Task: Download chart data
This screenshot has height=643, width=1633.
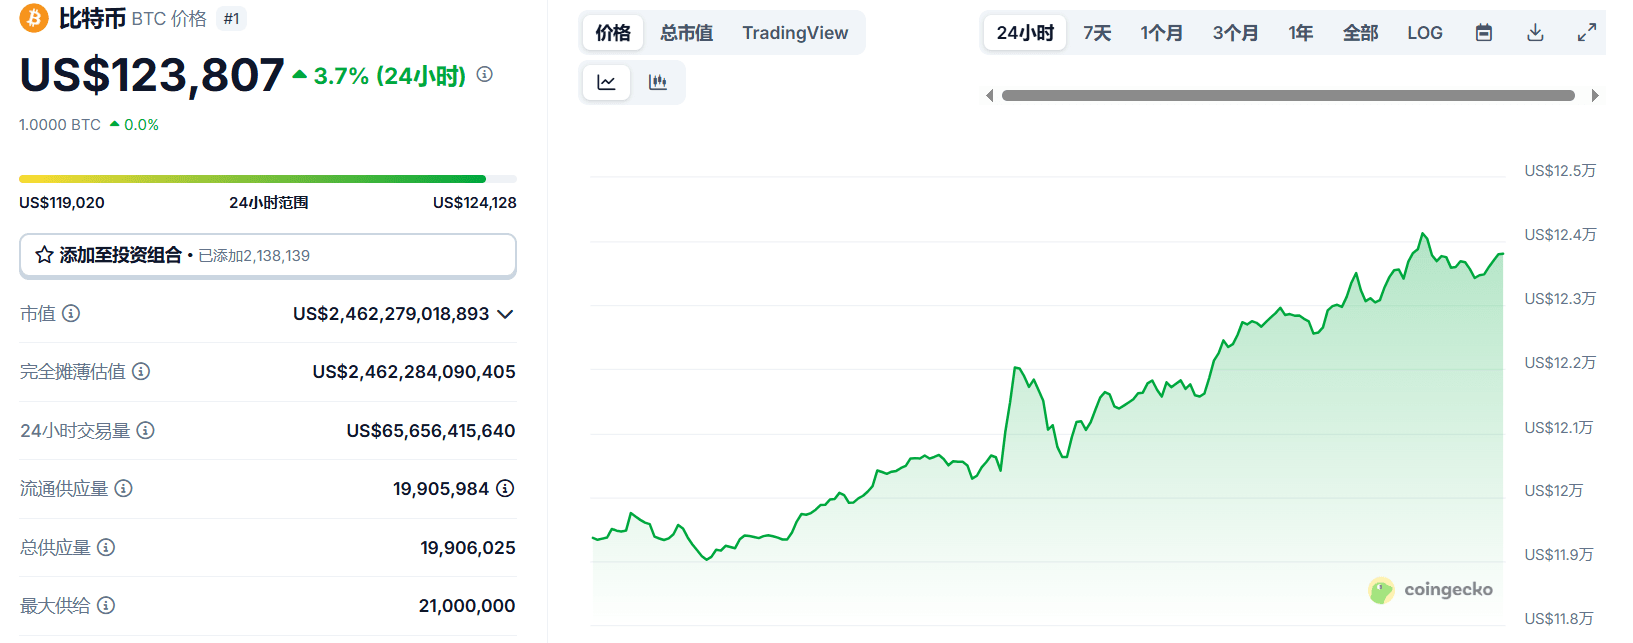Action: click(1536, 33)
